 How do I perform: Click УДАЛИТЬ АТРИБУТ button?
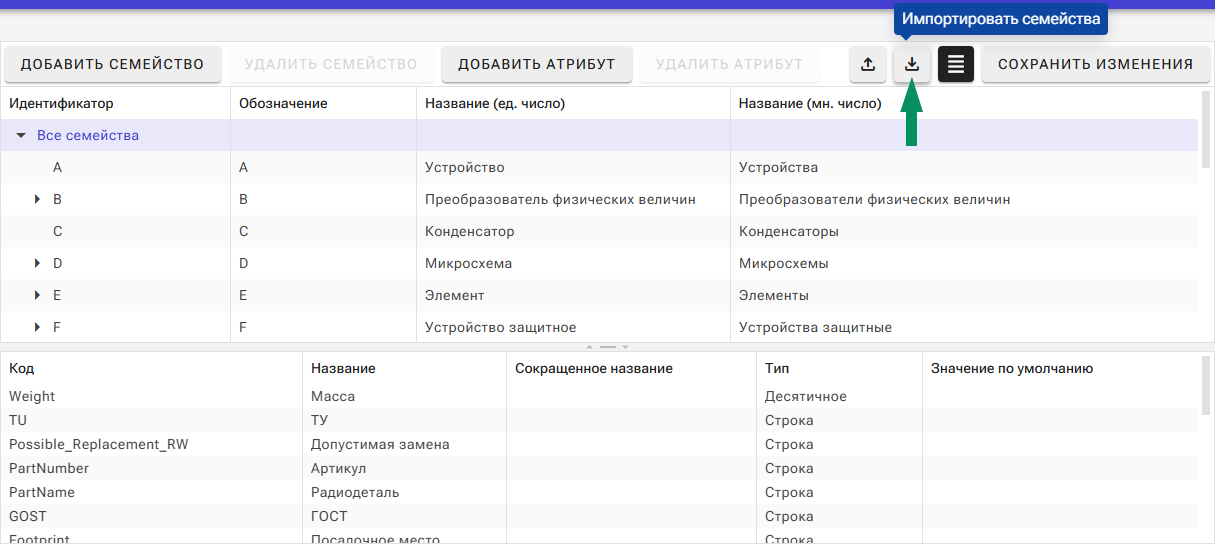point(729,64)
